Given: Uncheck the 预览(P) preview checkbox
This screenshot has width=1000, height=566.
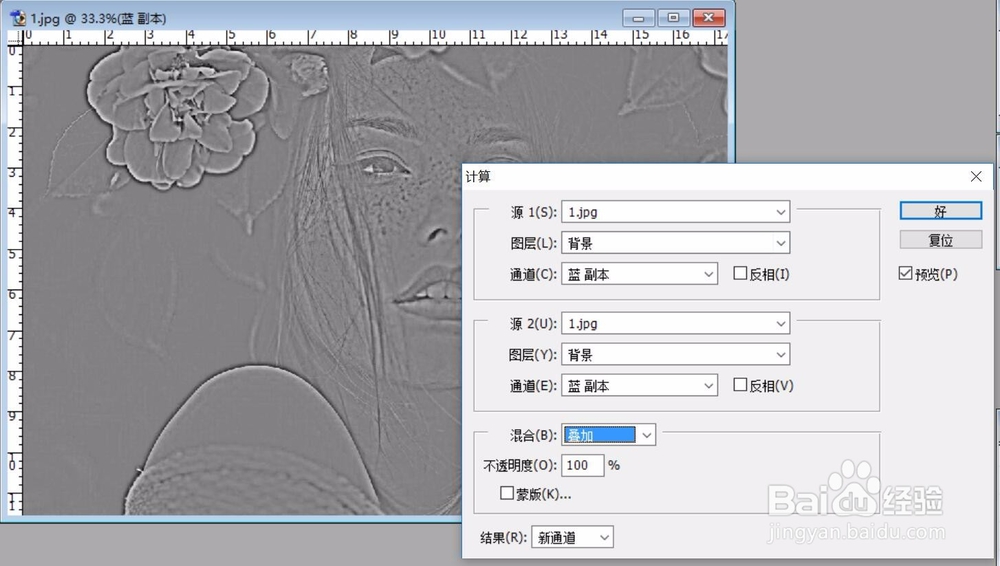Looking at the screenshot, I should pos(905,274).
